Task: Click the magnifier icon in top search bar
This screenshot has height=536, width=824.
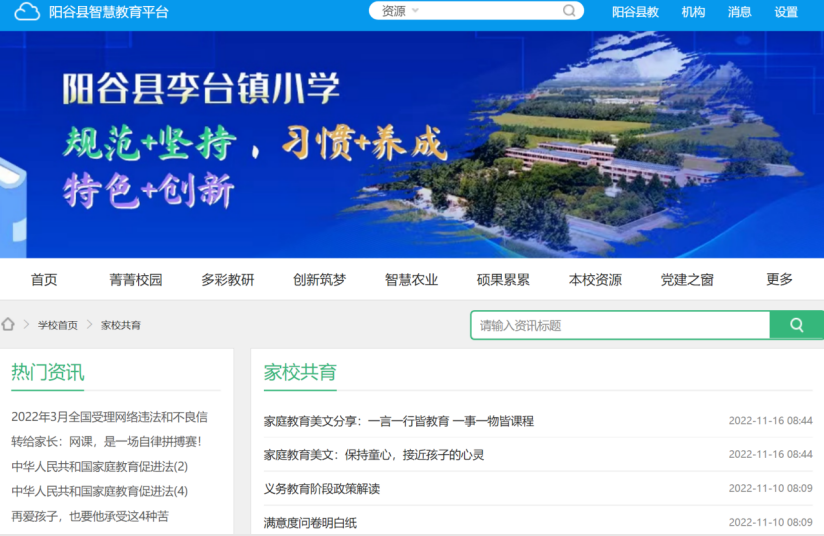Action: pyautogui.click(x=569, y=11)
